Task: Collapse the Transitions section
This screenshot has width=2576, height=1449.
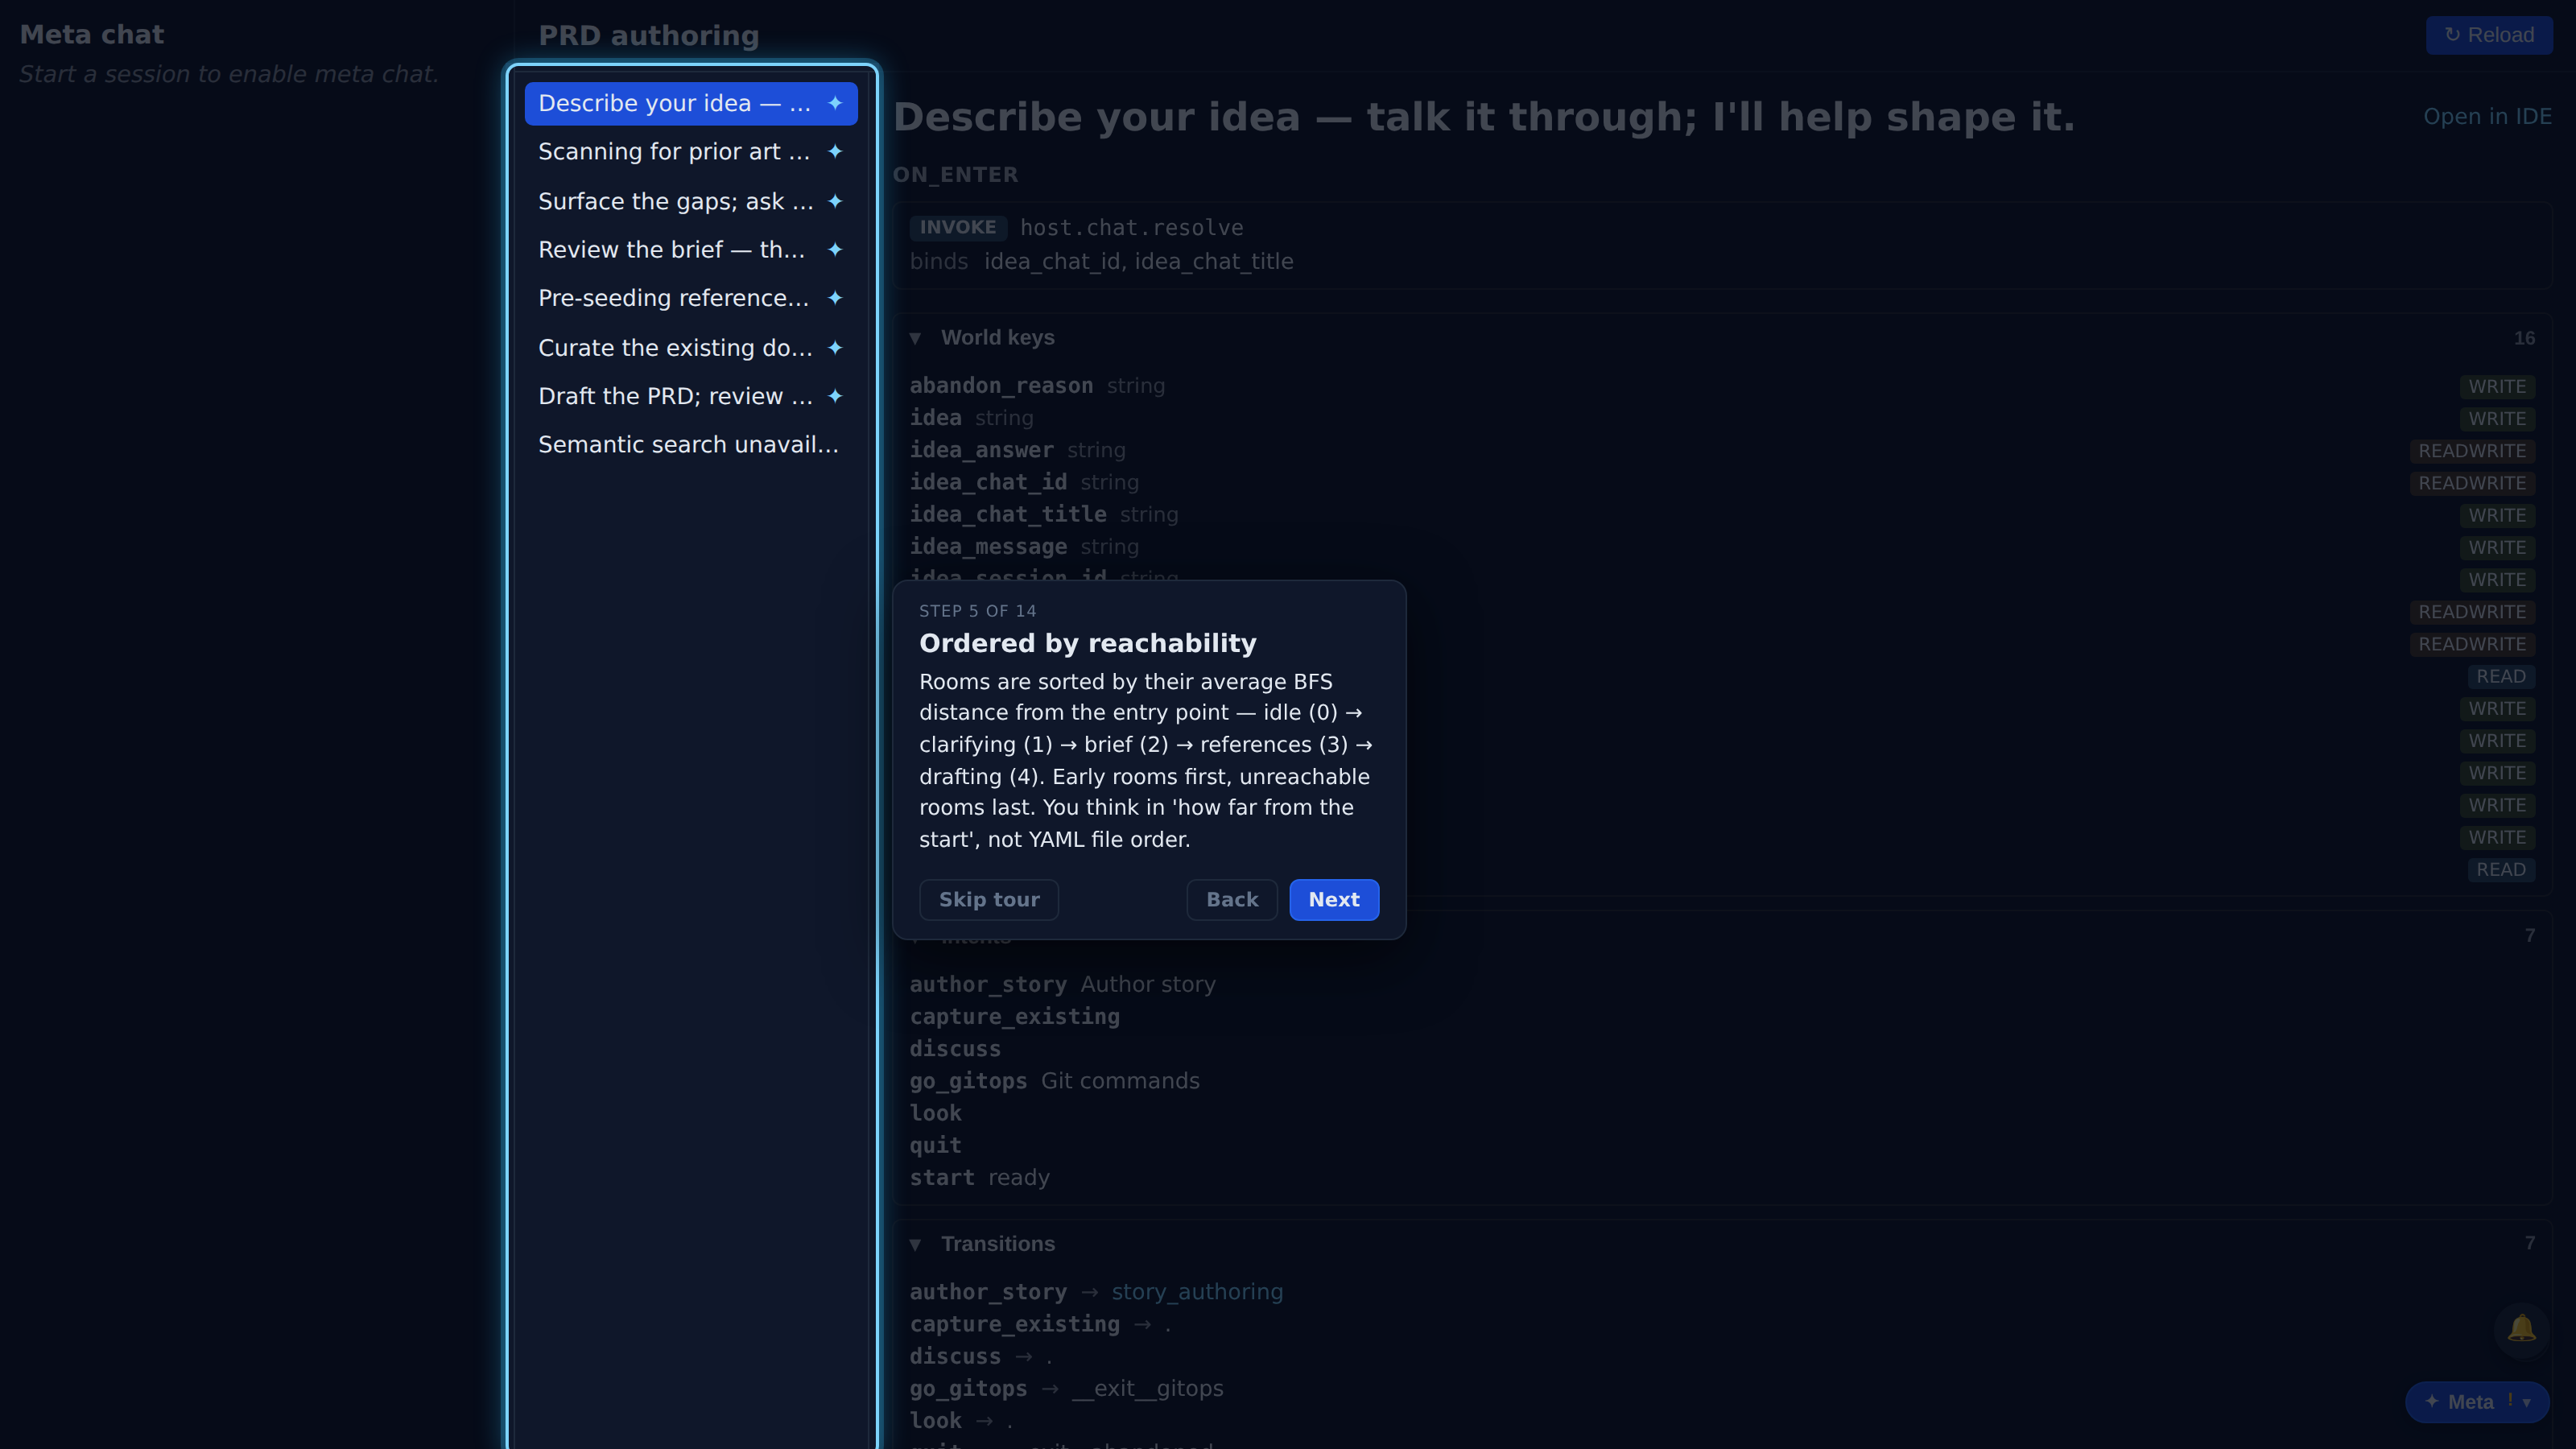Action: 915,1244
